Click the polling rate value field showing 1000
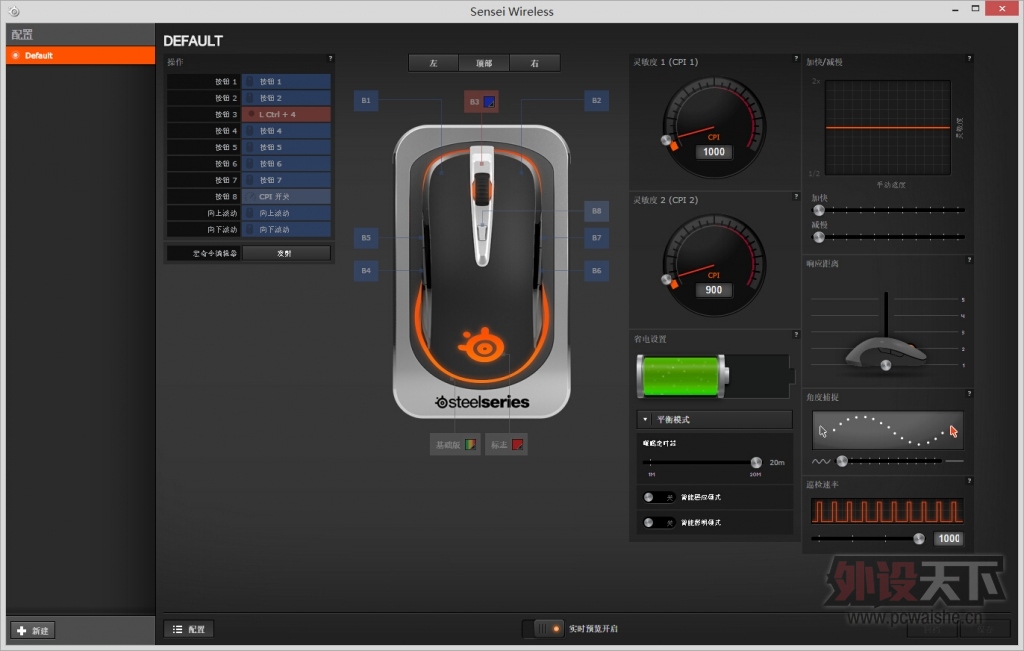The width and height of the screenshot is (1024, 651). [x=949, y=539]
